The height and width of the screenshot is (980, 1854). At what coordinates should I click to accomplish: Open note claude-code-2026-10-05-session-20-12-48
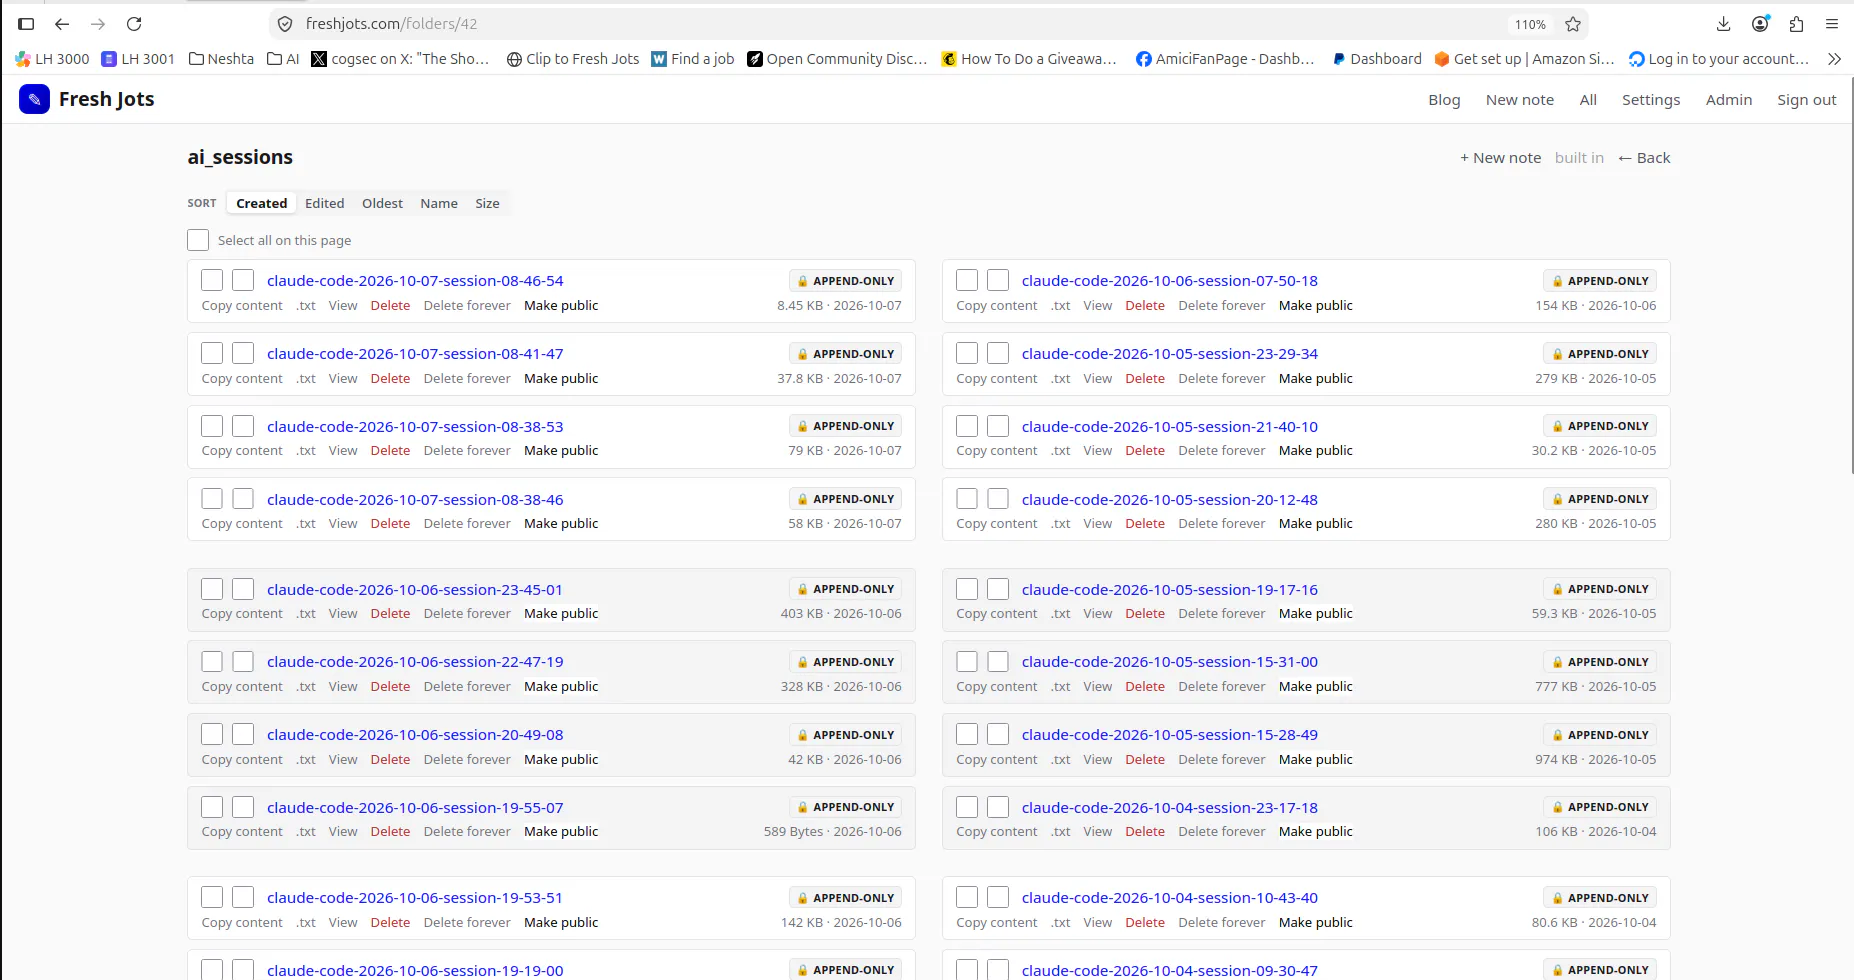tap(1170, 500)
